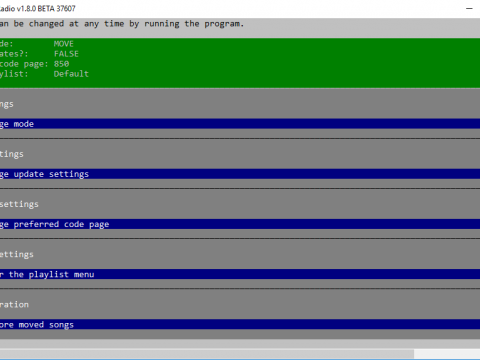Click the text 'changed at any time by running the program'
Image resolution: width=480 pixels, height=360 pixels.
coord(136,24)
